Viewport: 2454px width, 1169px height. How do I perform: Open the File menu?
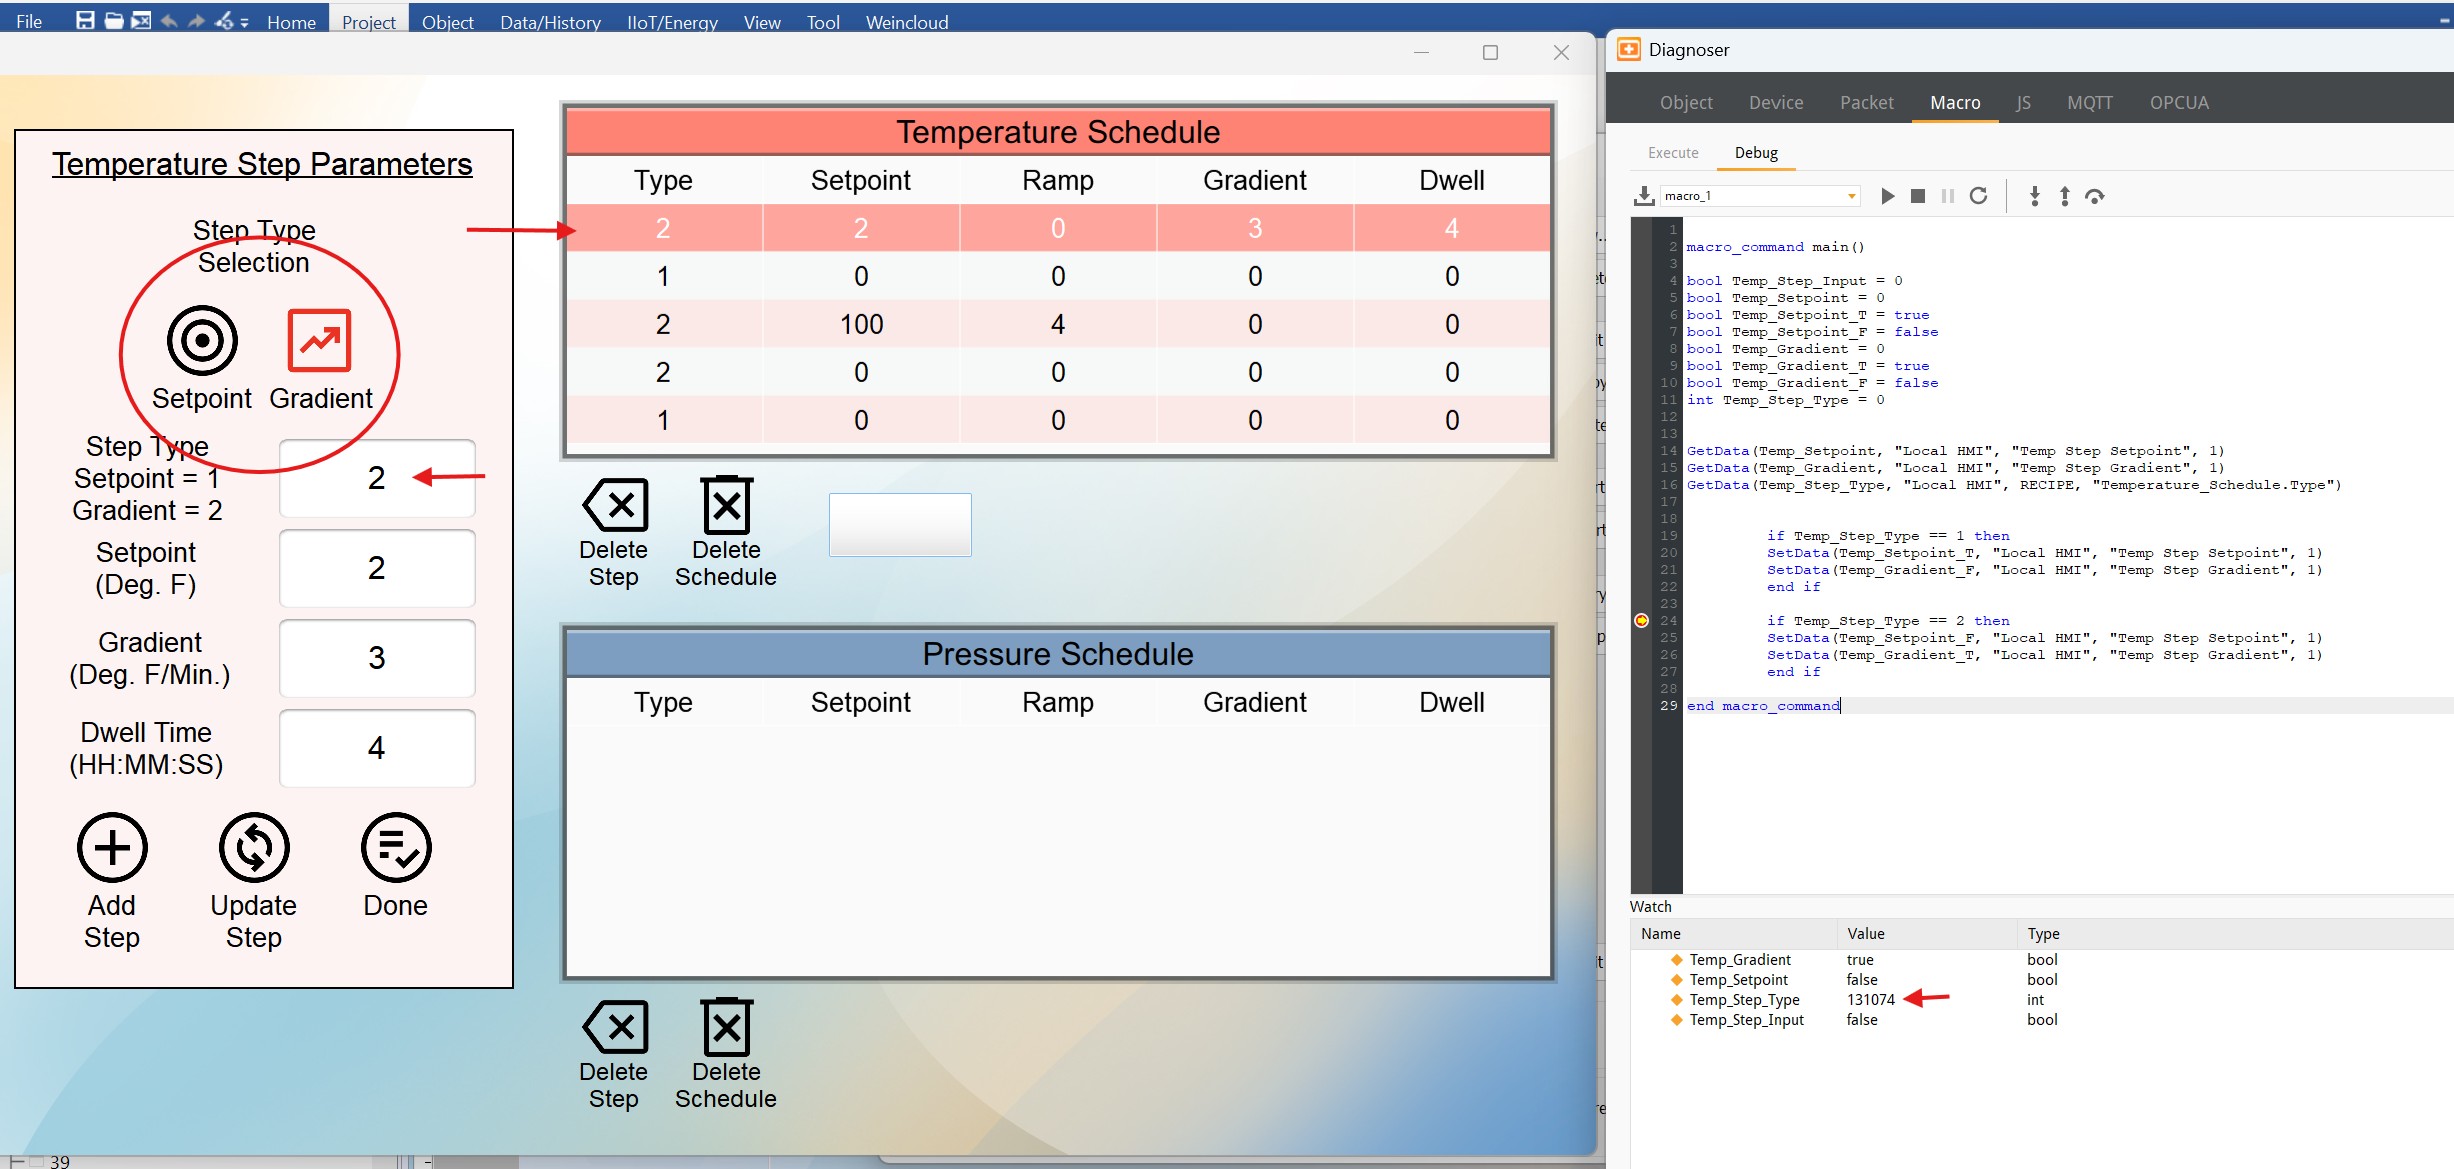point(29,22)
